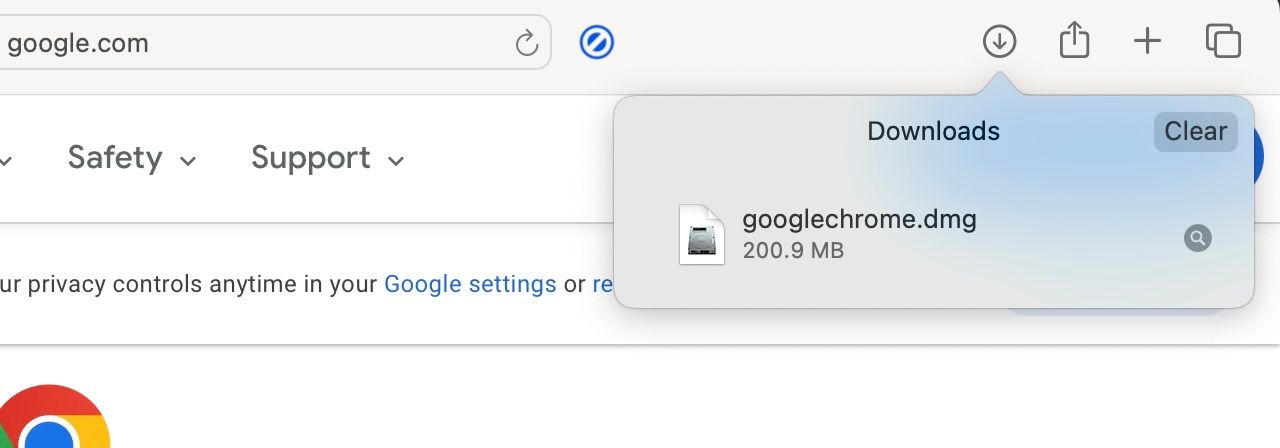Click the Downloads popover title

click(933, 131)
